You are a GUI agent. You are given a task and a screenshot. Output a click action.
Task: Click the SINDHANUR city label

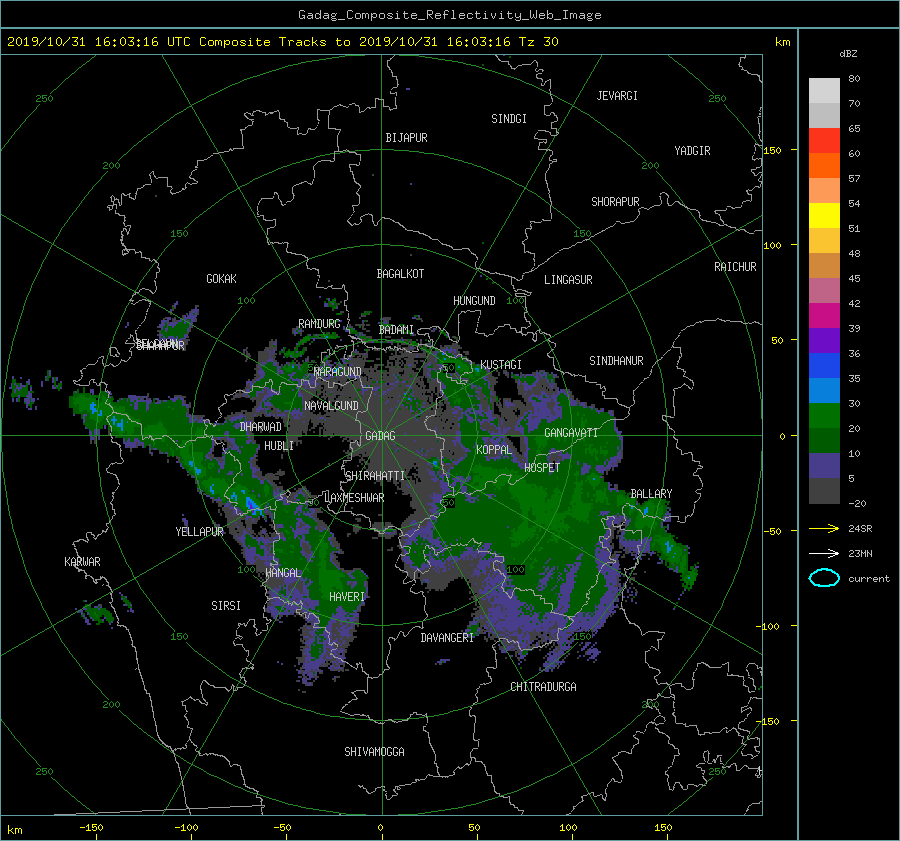coord(616,361)
